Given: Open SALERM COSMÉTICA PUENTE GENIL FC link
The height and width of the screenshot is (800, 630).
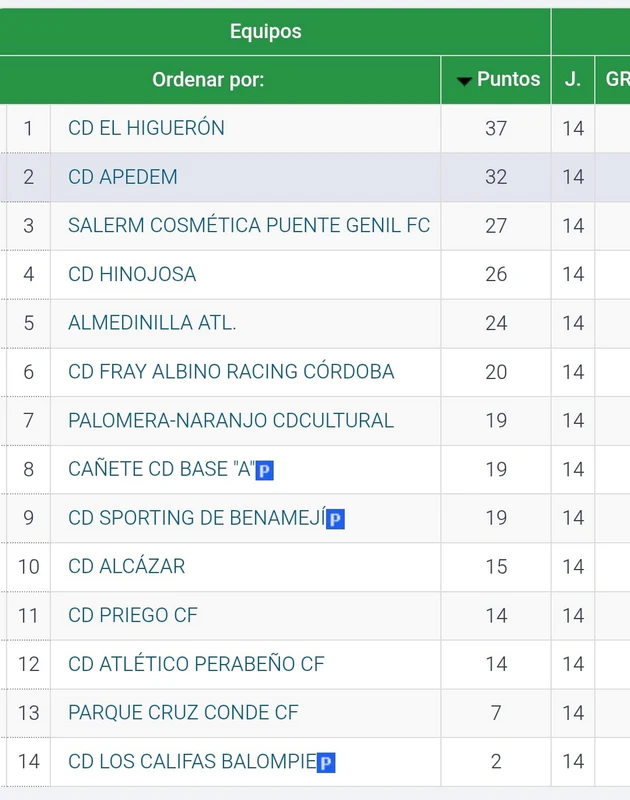Looking at the screenshot, I should click(x=249, y=226).
